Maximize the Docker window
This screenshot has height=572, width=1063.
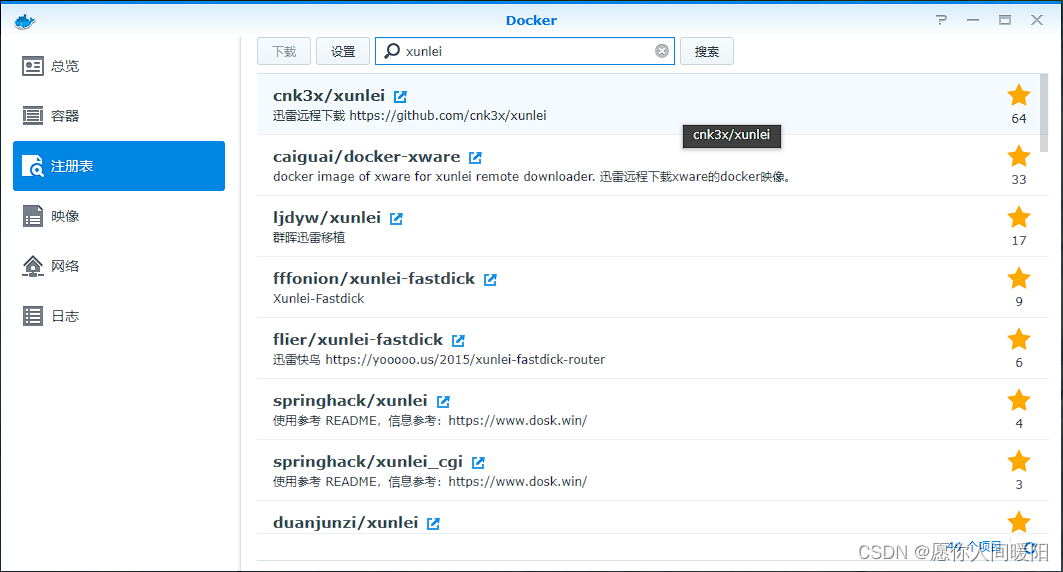(1005, 20)
